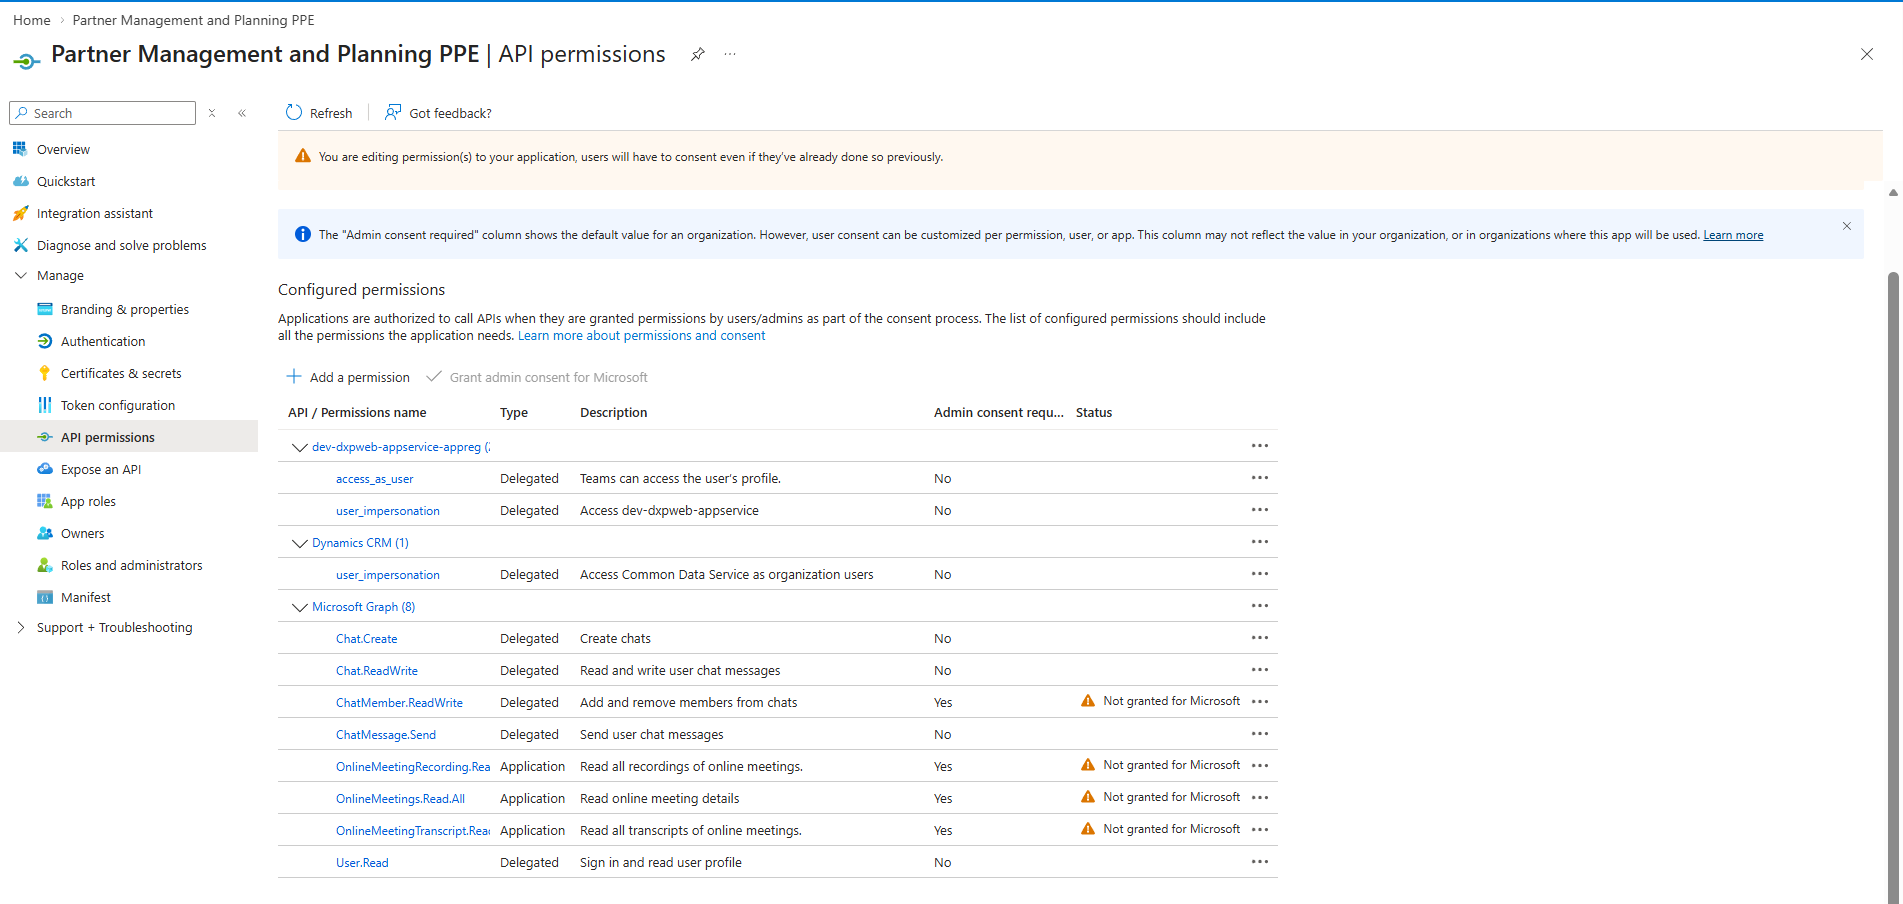Viewport: 1903px width, 904px height.
Task: Click the Owners people icon
Action: 44,533
